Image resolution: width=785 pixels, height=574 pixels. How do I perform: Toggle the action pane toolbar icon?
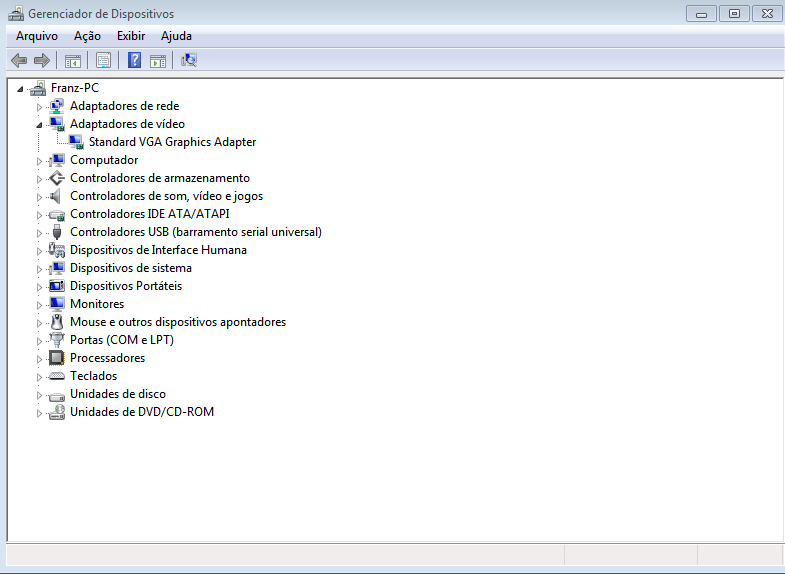pos(158,61)
